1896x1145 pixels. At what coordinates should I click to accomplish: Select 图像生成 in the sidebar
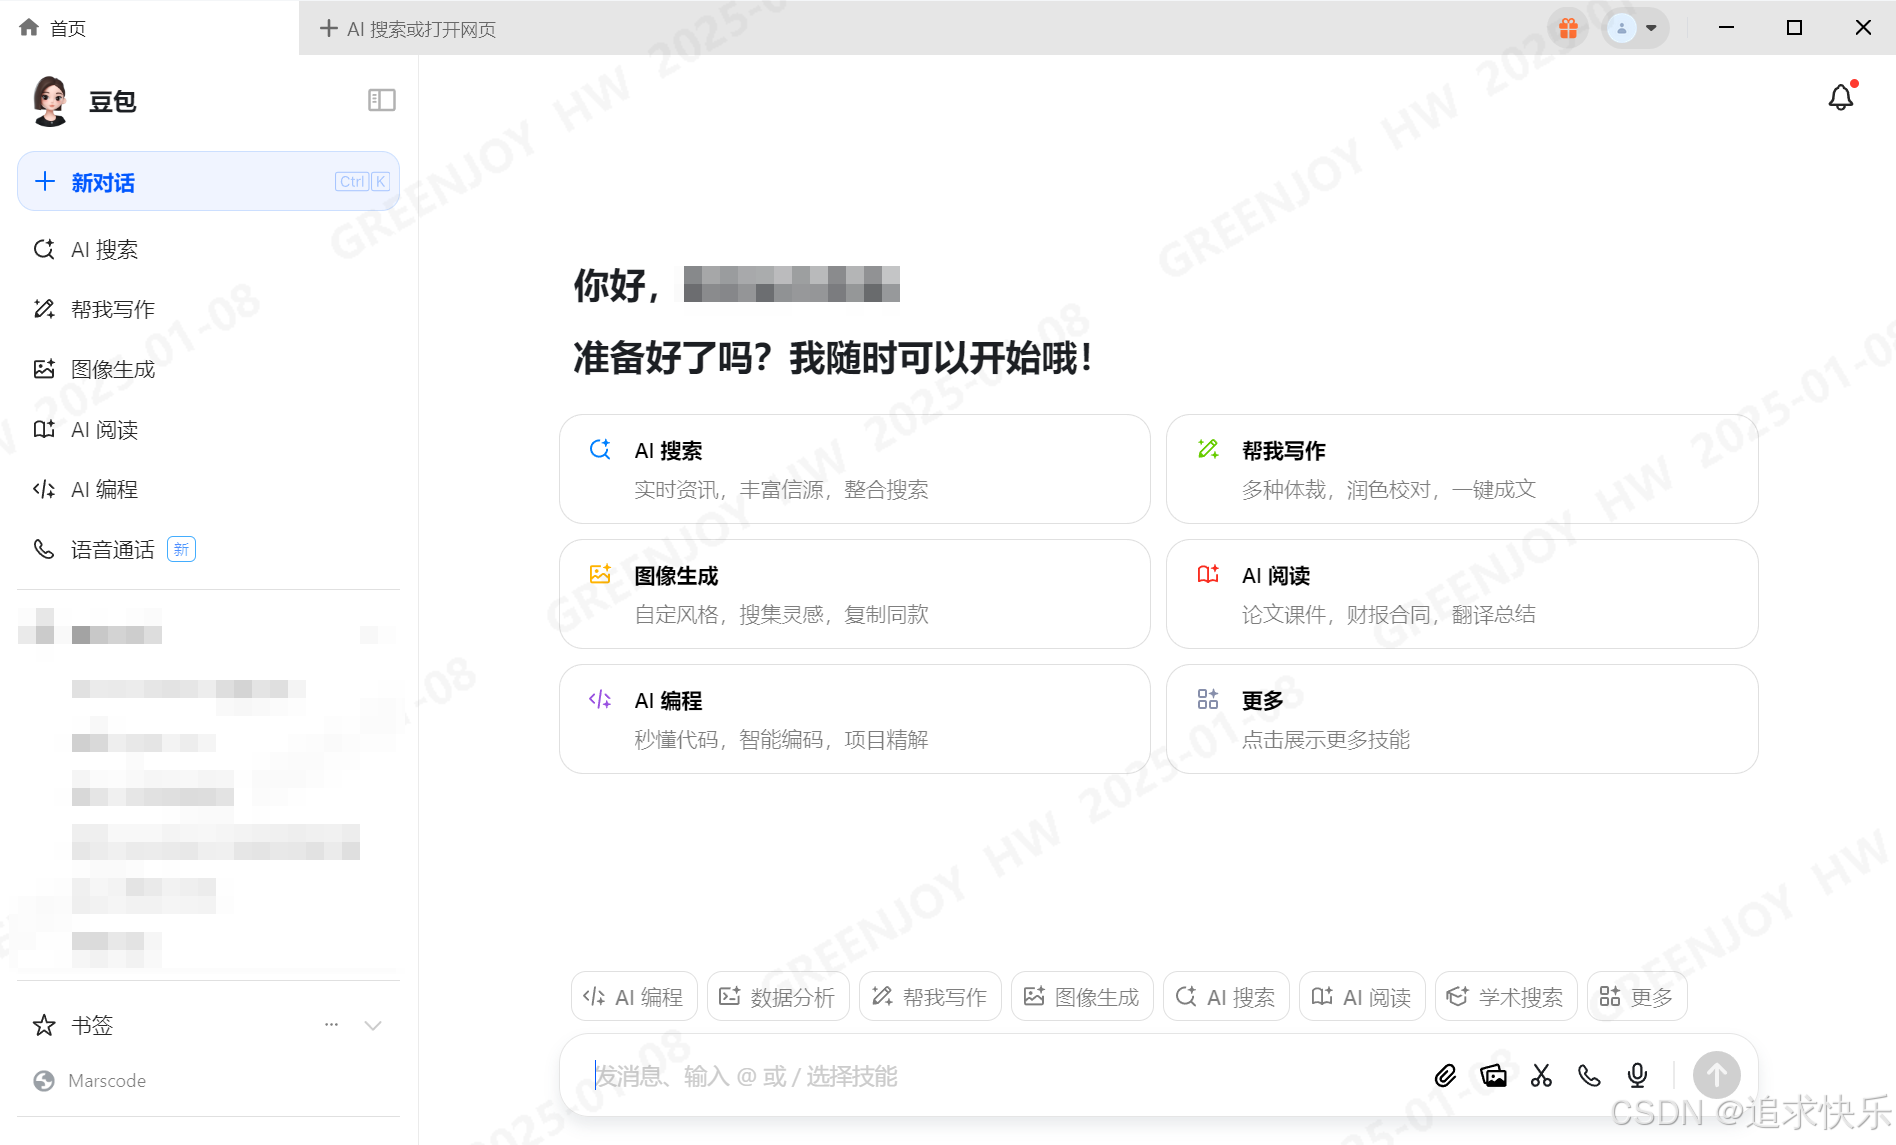[208, 369]
